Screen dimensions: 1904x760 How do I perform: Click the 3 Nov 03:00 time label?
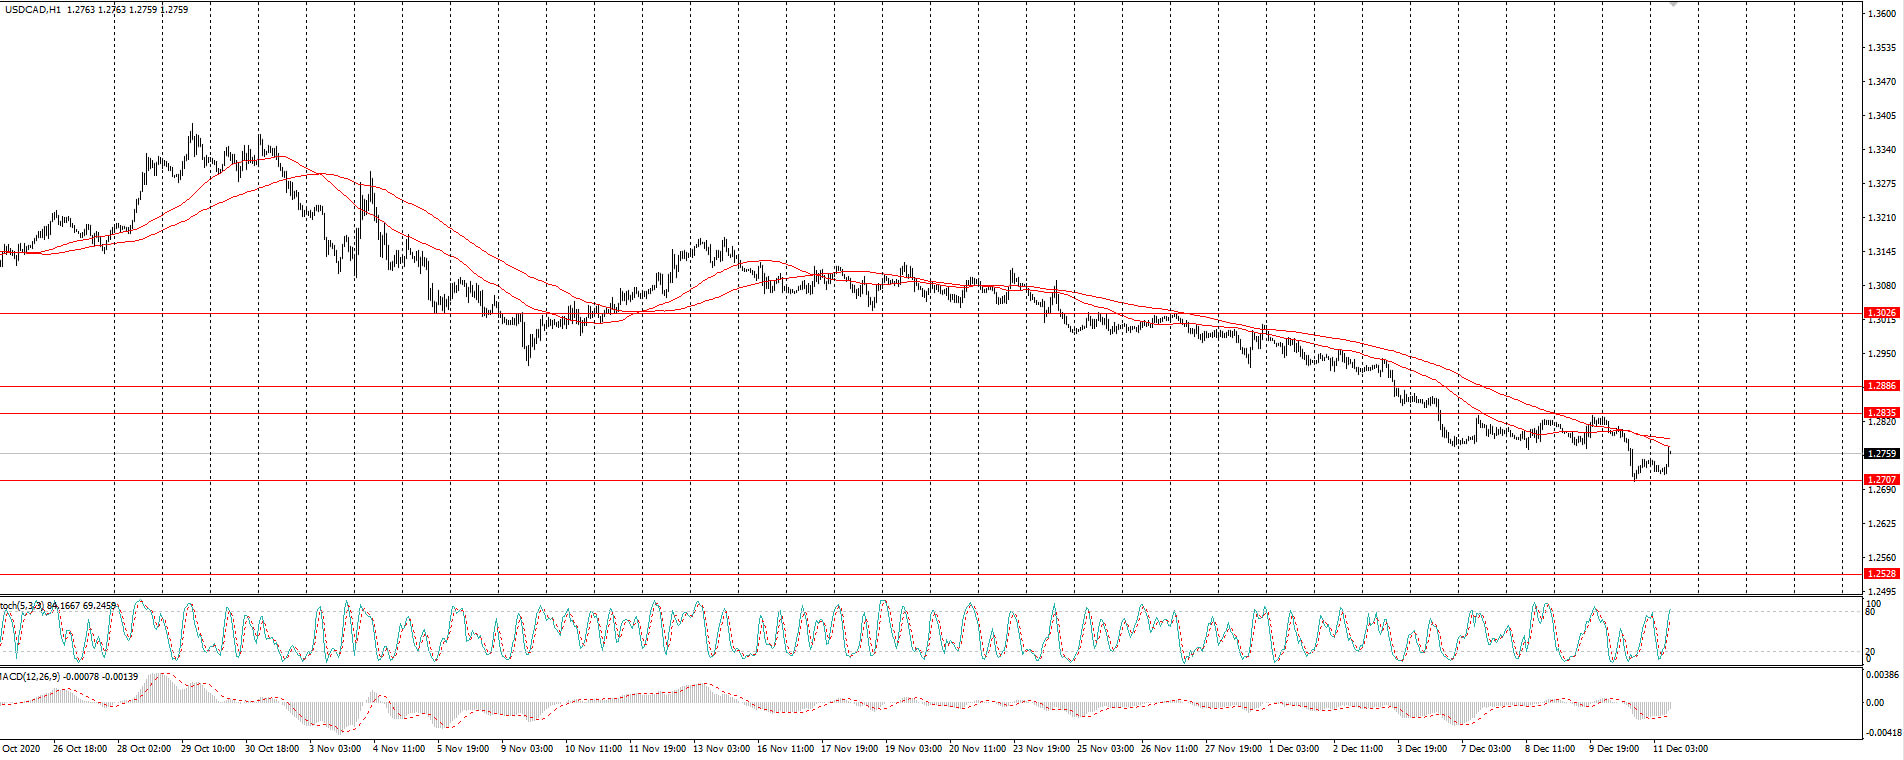click(335, 749)
